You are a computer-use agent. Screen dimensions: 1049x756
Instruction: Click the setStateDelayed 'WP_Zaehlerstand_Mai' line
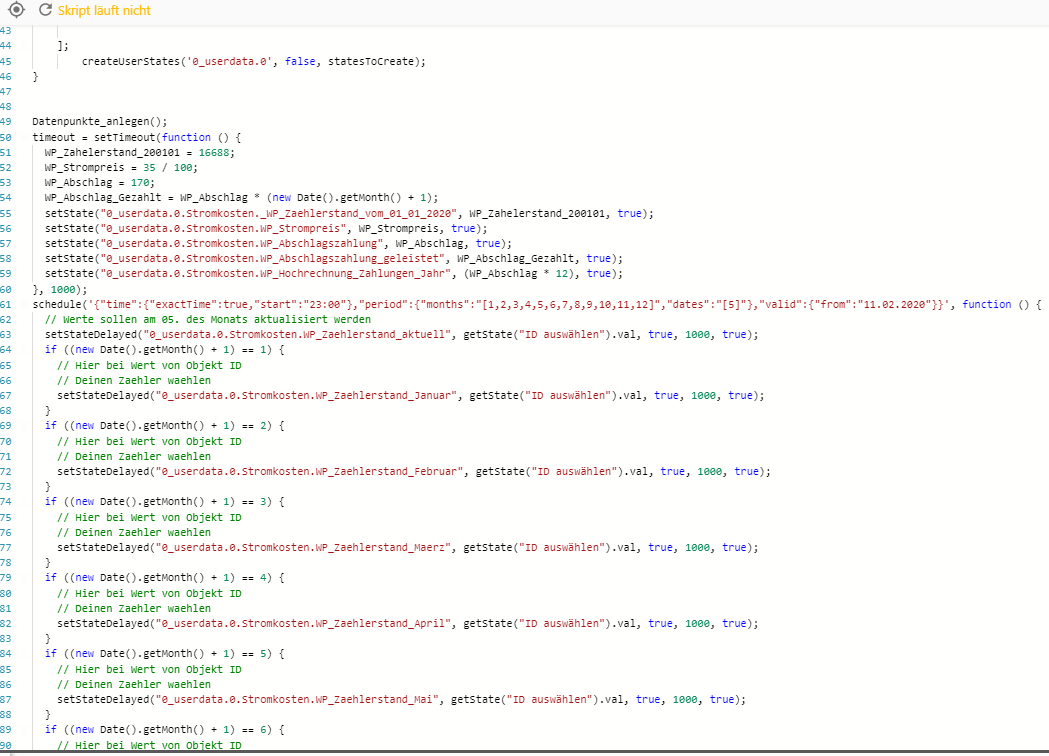click(401, 700)
